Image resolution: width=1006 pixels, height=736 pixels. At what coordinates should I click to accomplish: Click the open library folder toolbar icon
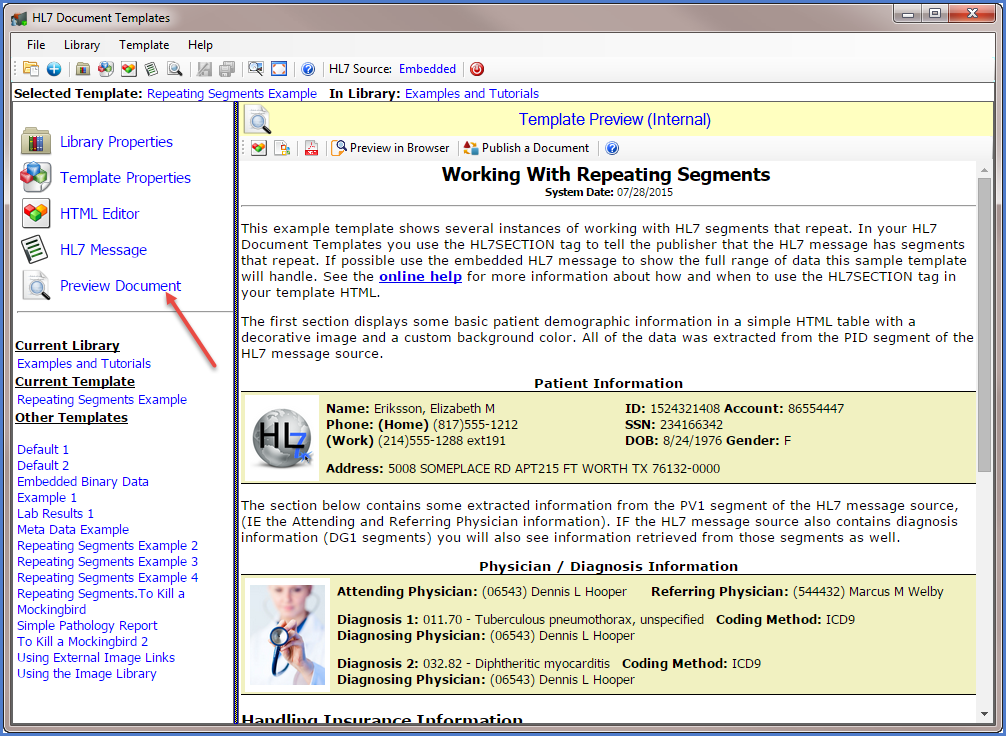[x=30, y=69]
